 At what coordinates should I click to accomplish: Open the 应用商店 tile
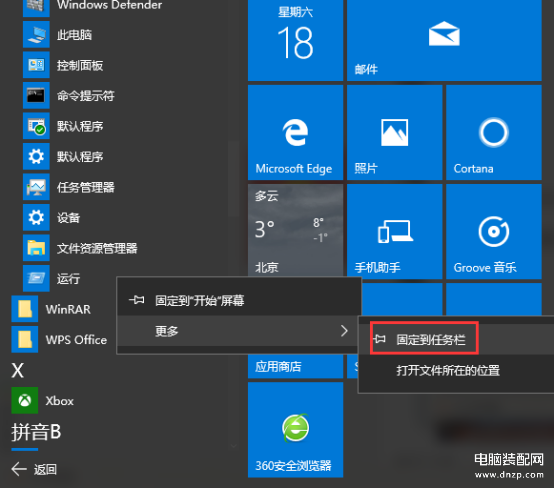(295, 366)
